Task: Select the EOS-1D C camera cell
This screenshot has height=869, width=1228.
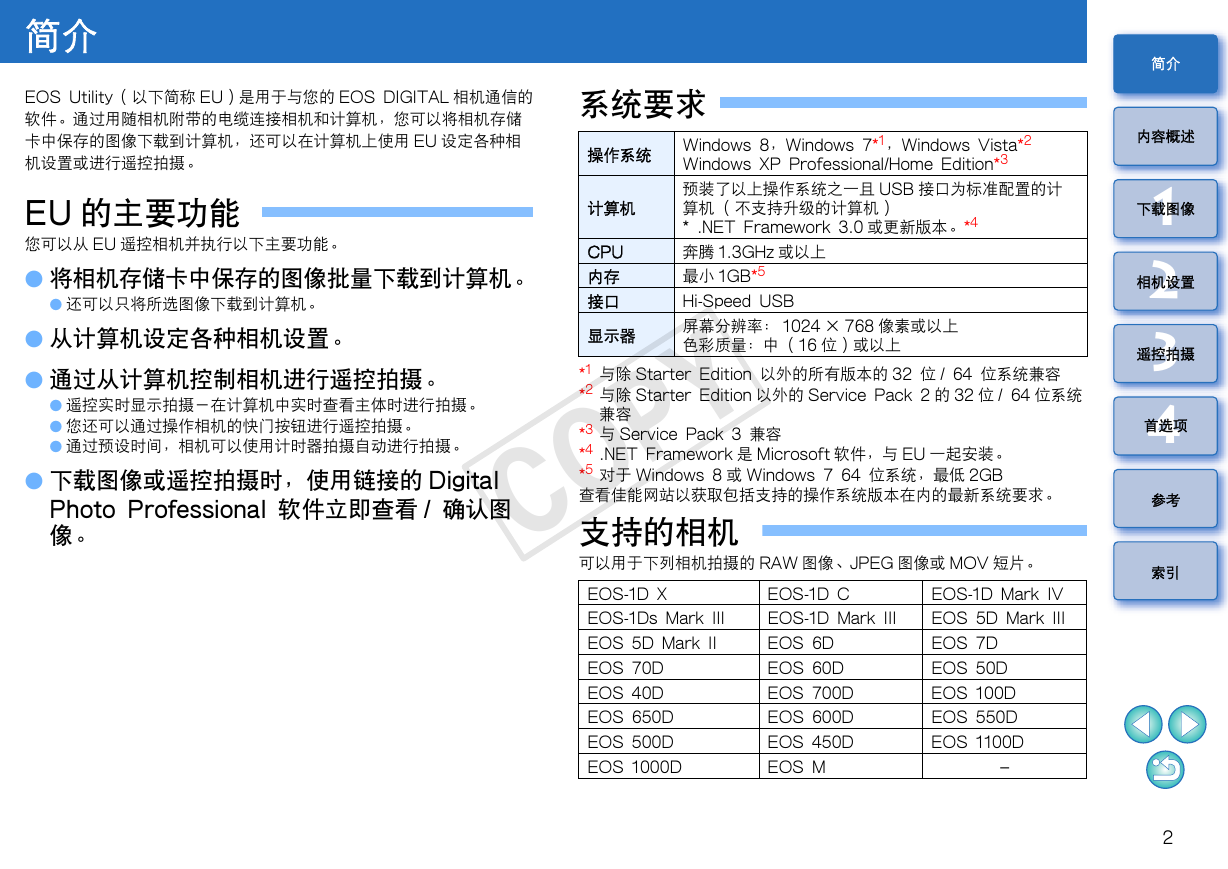Action: pos(841,594)
